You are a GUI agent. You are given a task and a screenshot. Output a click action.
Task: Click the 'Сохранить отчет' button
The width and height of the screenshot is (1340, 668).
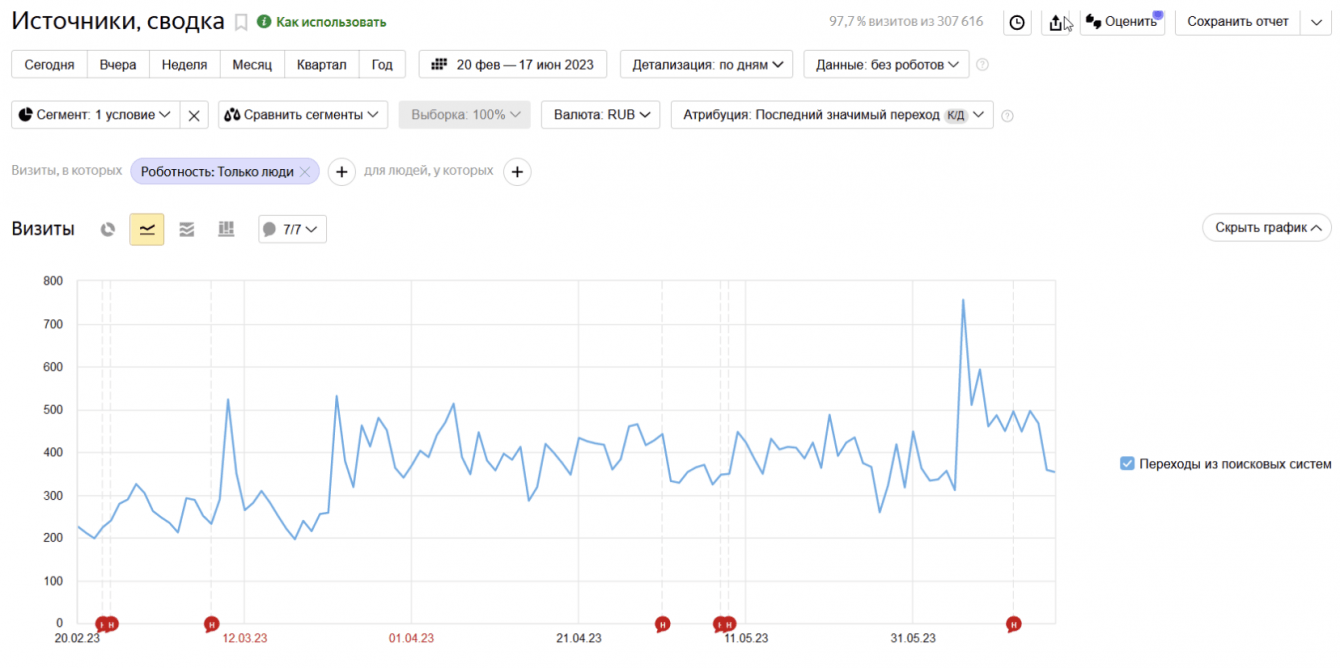tap(1236, 22)
